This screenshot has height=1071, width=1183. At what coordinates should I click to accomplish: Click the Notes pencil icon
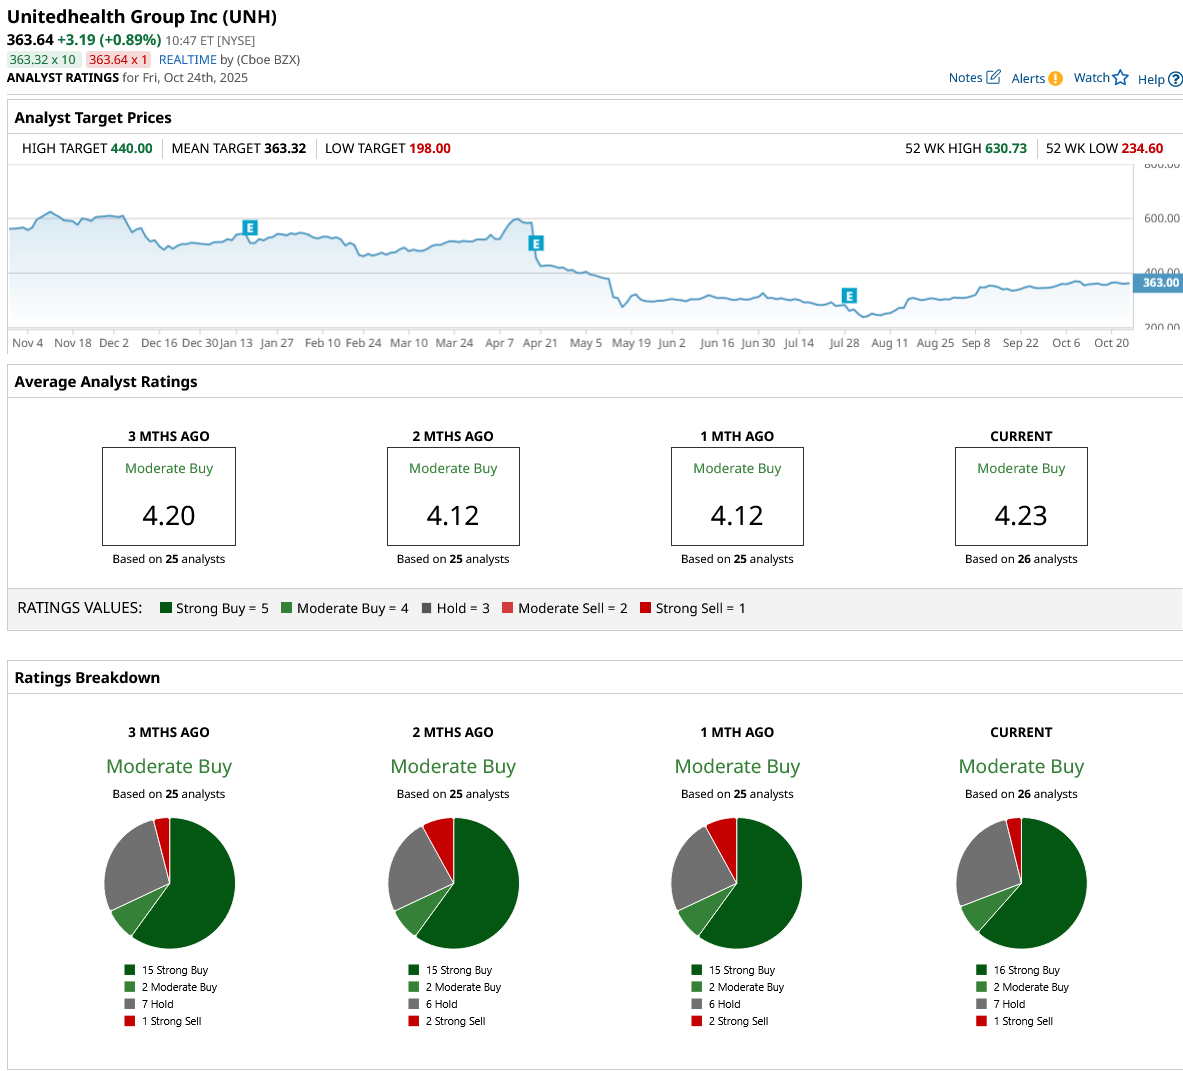point(993,77)
